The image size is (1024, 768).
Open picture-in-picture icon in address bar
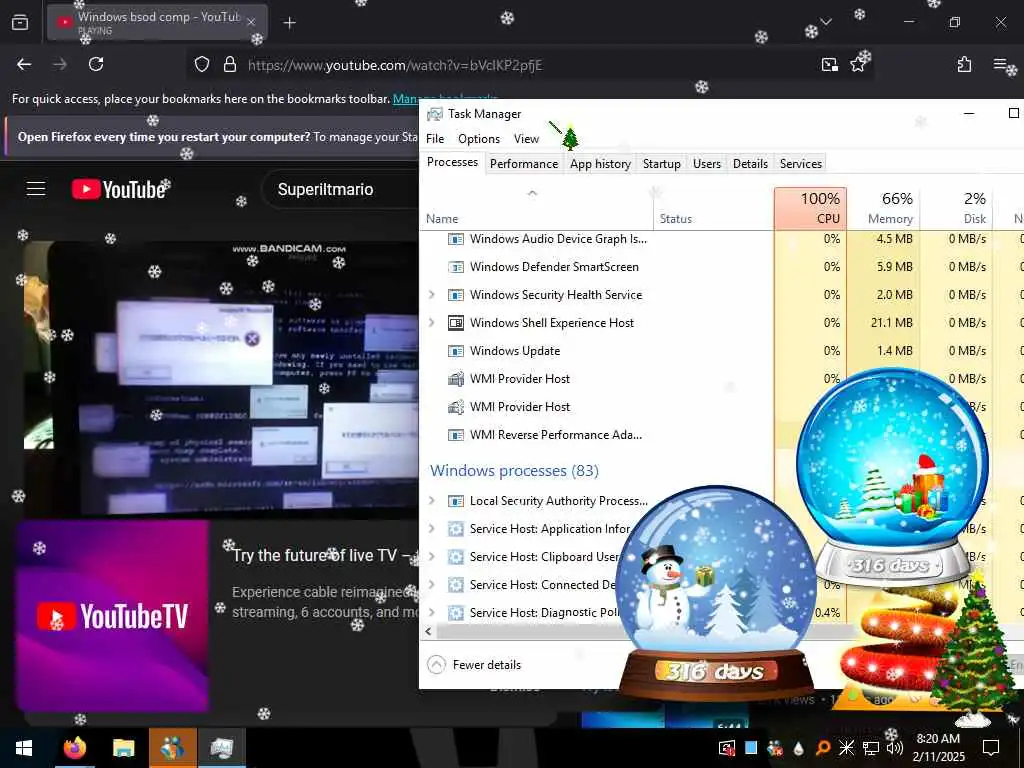point(829,65)
